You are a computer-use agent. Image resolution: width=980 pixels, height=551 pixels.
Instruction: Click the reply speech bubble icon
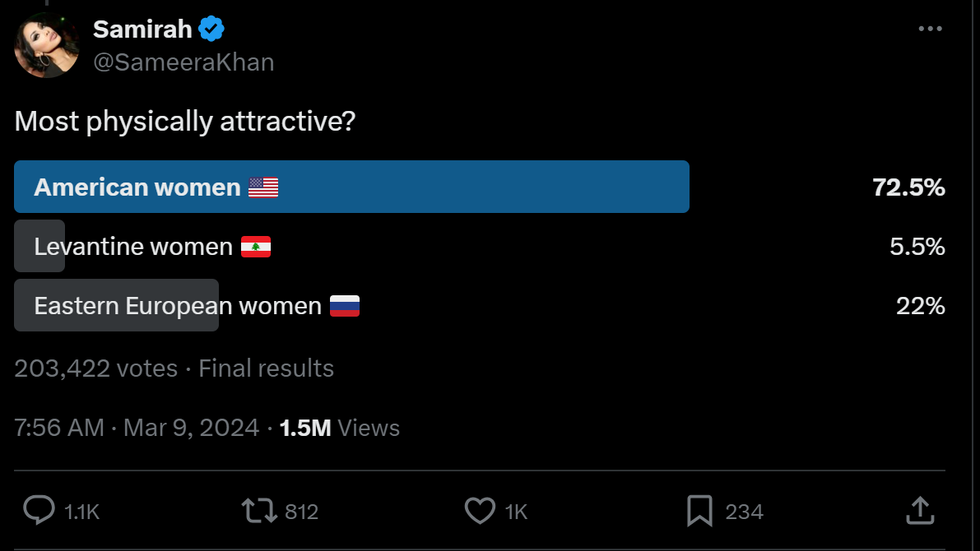click(39, 511)
